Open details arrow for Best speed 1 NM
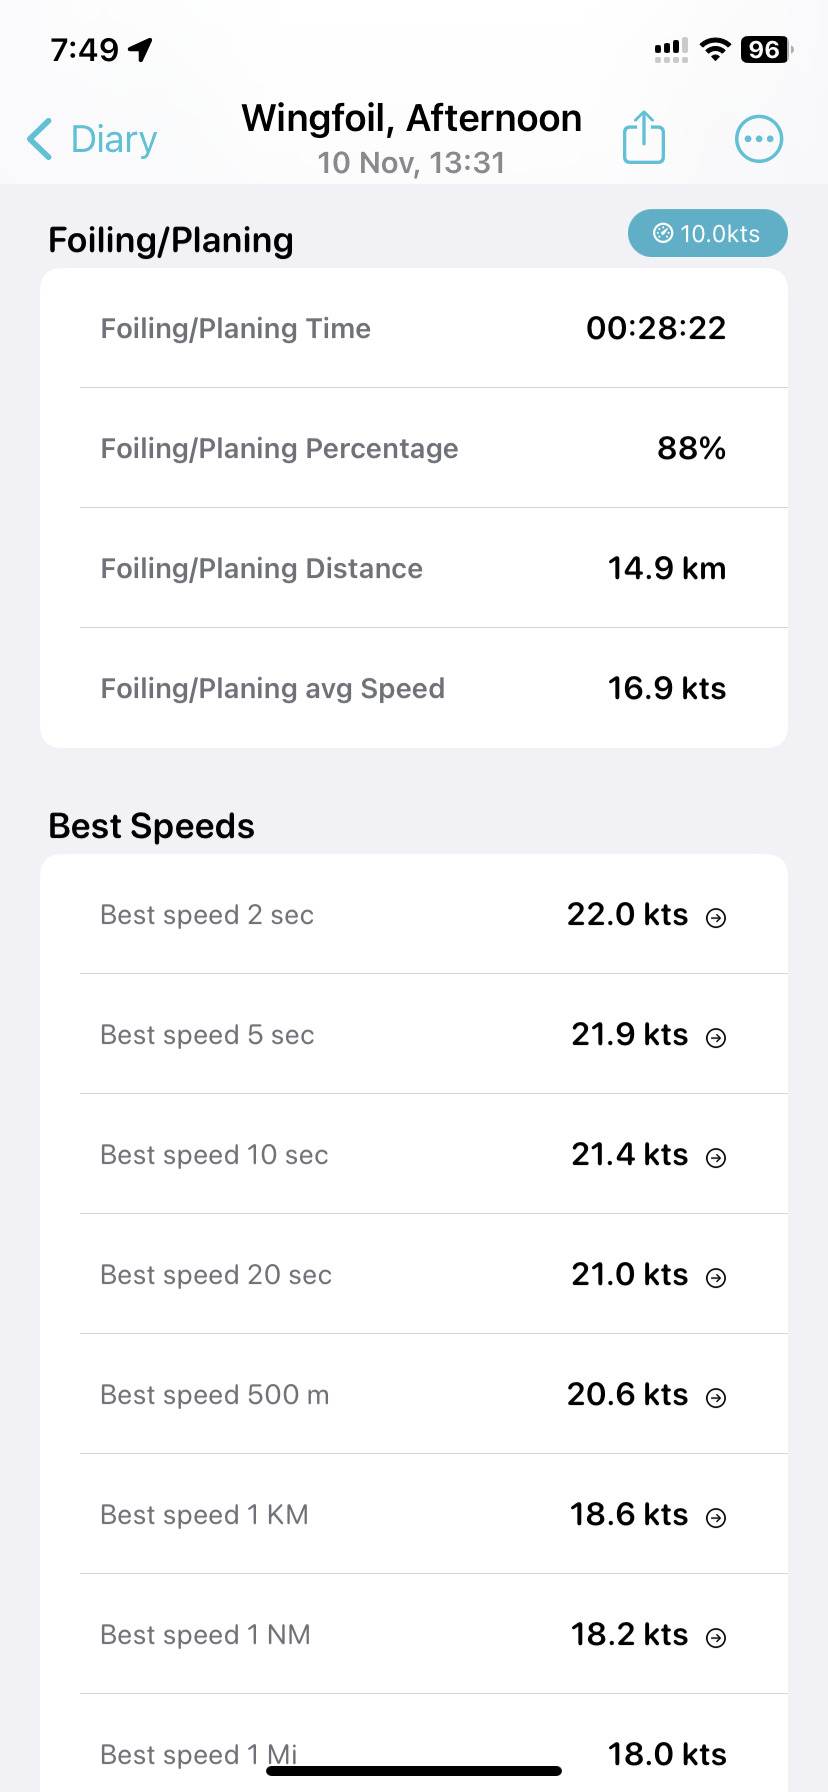This screenshot has height=1792, width=828. click(x=716, y=1637)
